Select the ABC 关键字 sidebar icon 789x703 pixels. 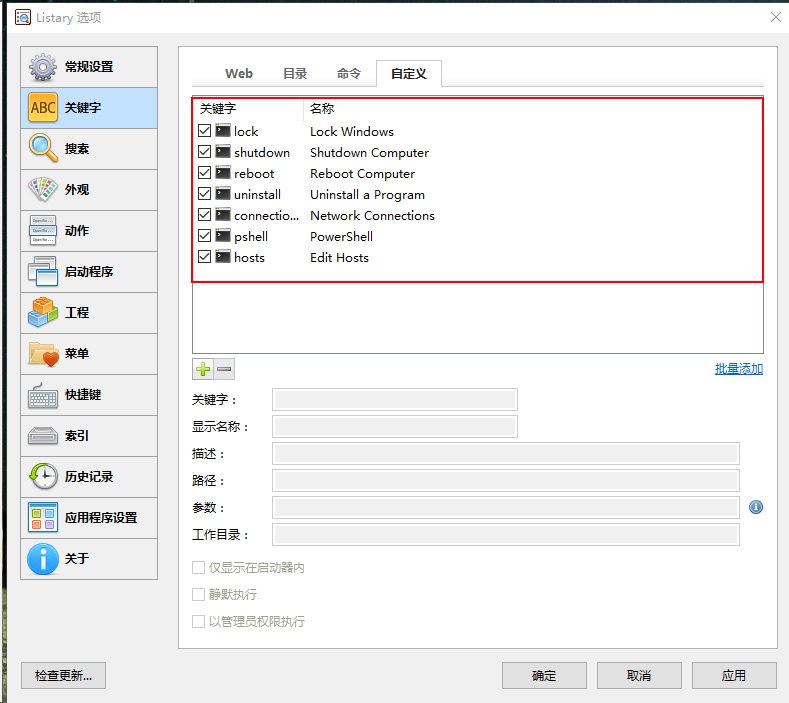pyautogui.click(x=43, y=107)
